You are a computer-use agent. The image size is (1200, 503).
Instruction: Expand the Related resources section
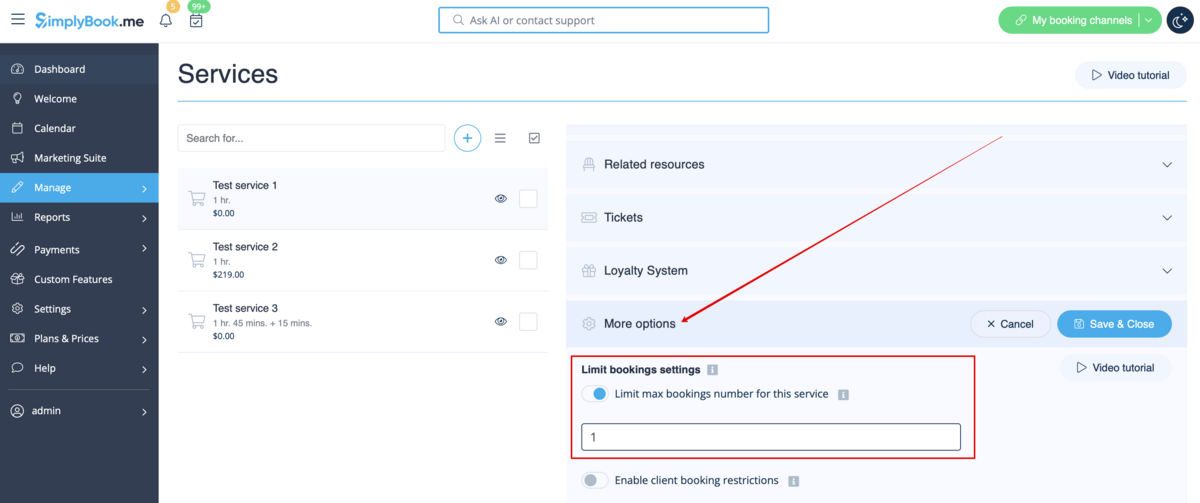[x=1166, y=165]
